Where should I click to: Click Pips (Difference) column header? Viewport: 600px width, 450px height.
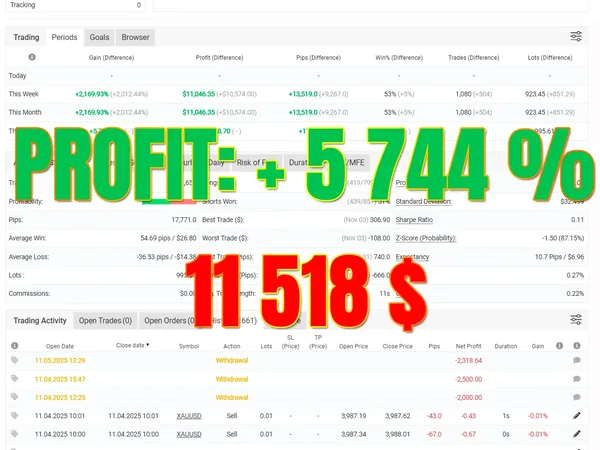point(318,58)
